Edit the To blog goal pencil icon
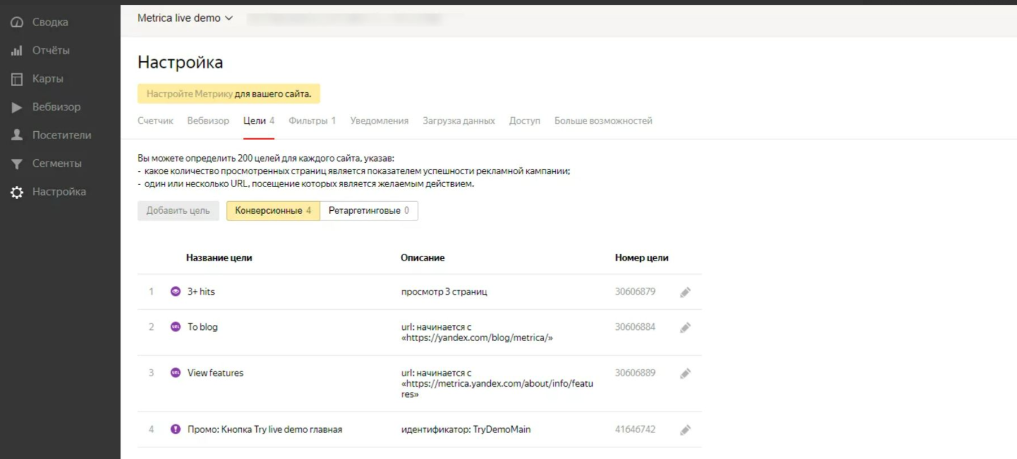This screenshot has width=1017, height=459. (x=686, y=328)
